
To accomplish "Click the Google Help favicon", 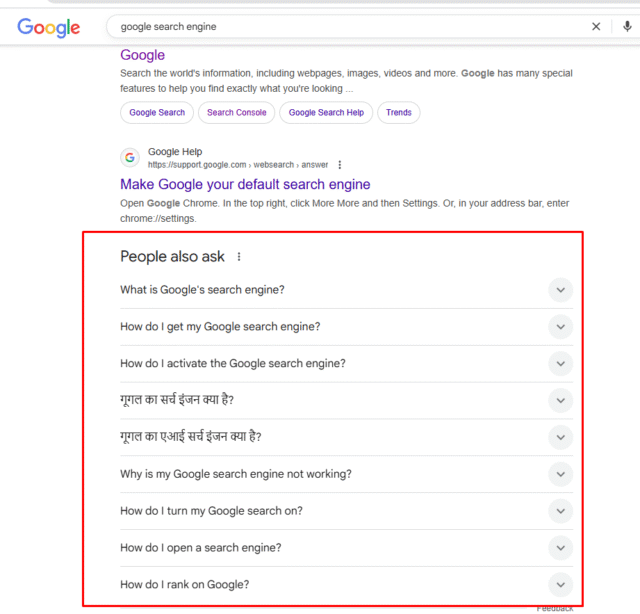I will pyautogui.click(x=130, y=157).
